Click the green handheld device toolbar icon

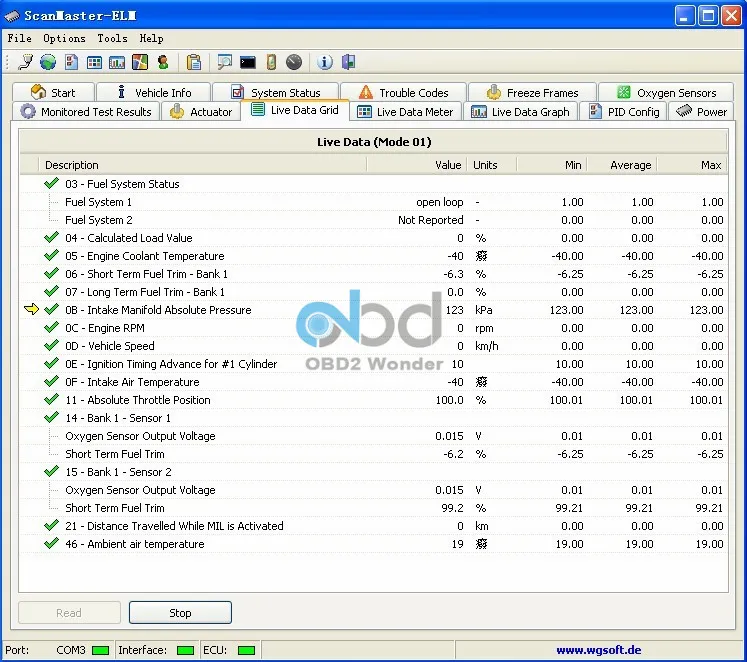click(271, 62)
